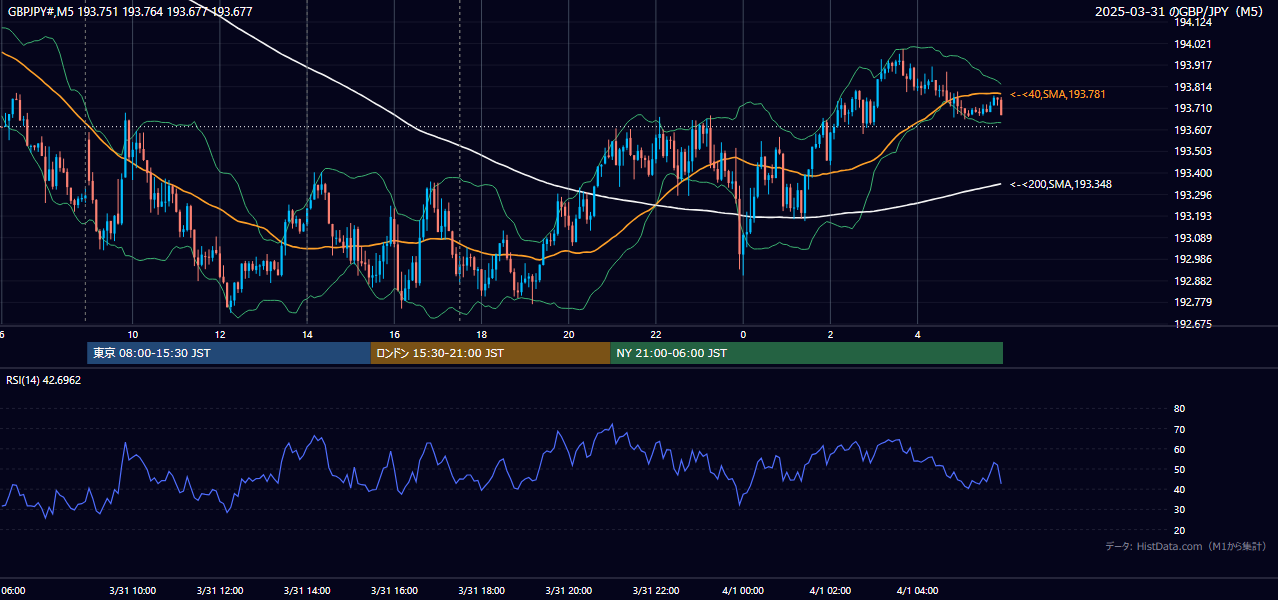Click price axis value 192.779
This screenshot has width=1278, height=600.
click(x=1194, y=302)
